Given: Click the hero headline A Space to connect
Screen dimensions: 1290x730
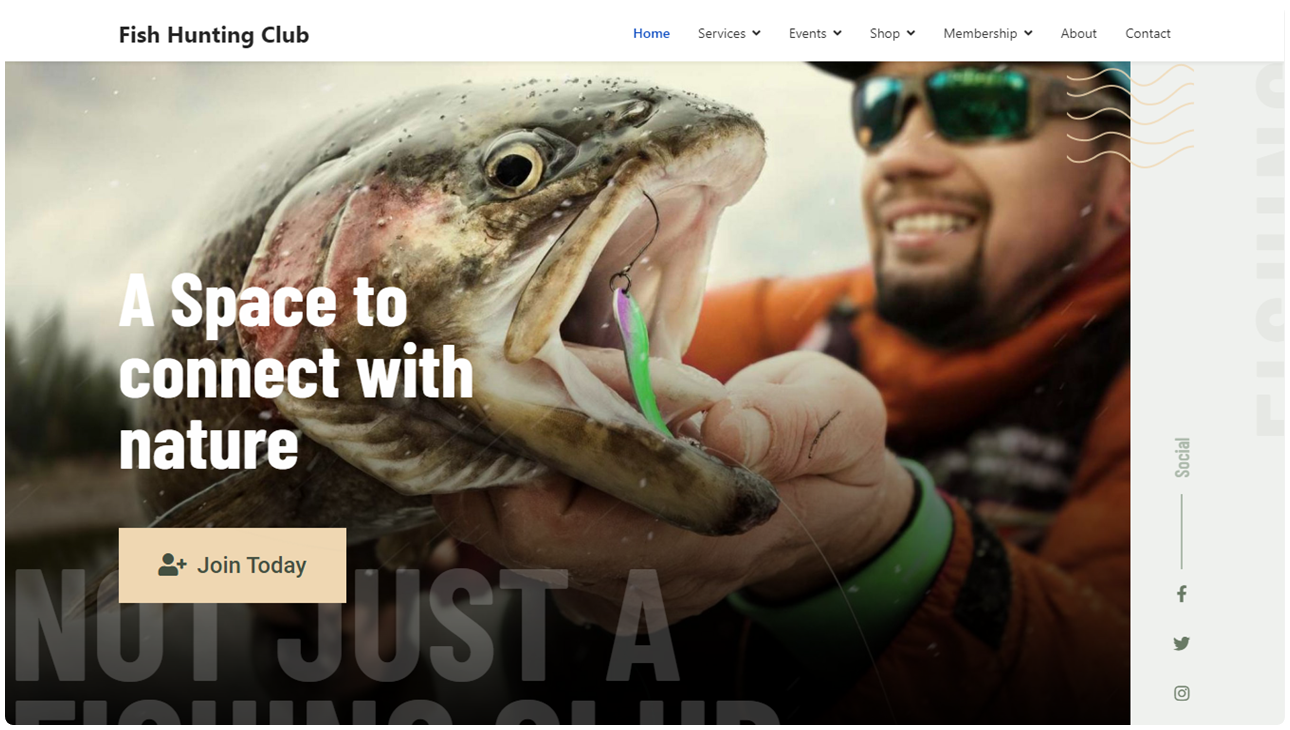Looking at the screenshot, I should [x=296, y=372].
